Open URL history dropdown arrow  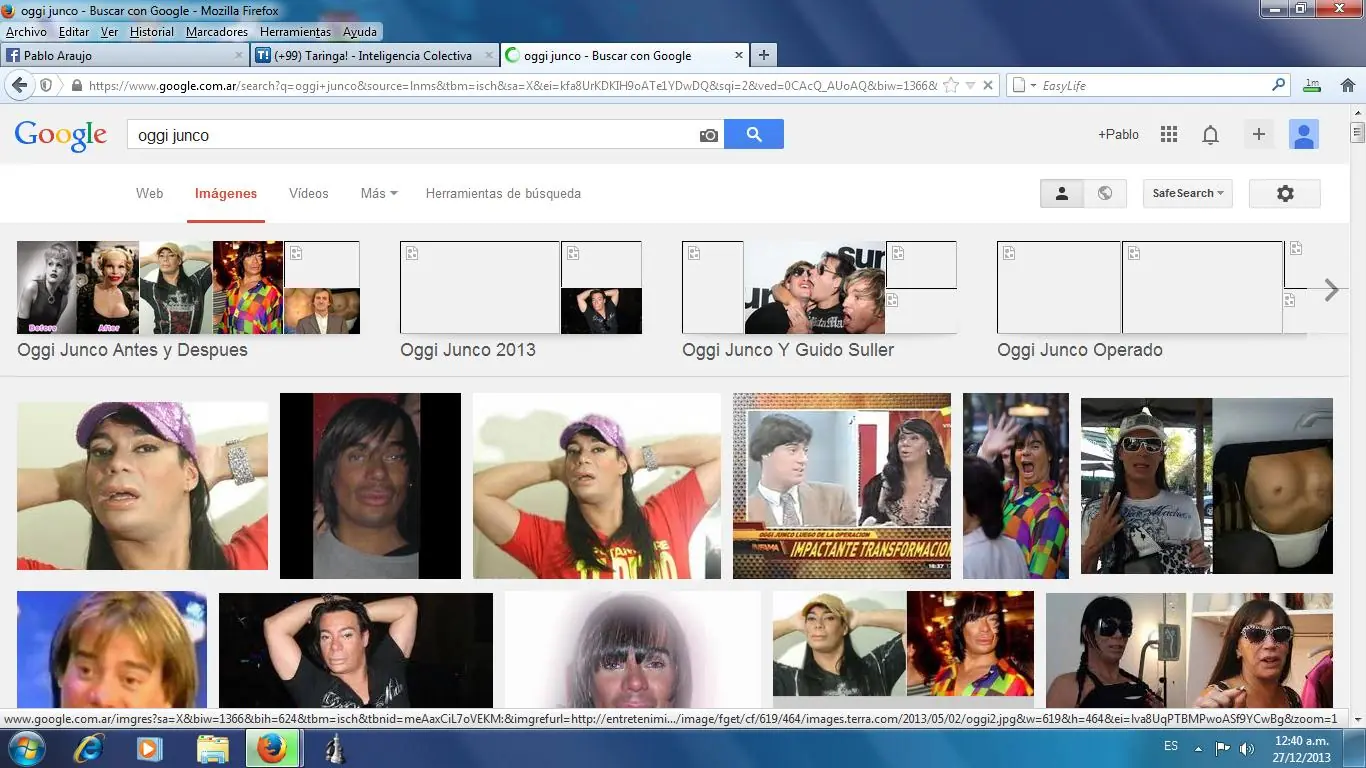coord(970,86)
